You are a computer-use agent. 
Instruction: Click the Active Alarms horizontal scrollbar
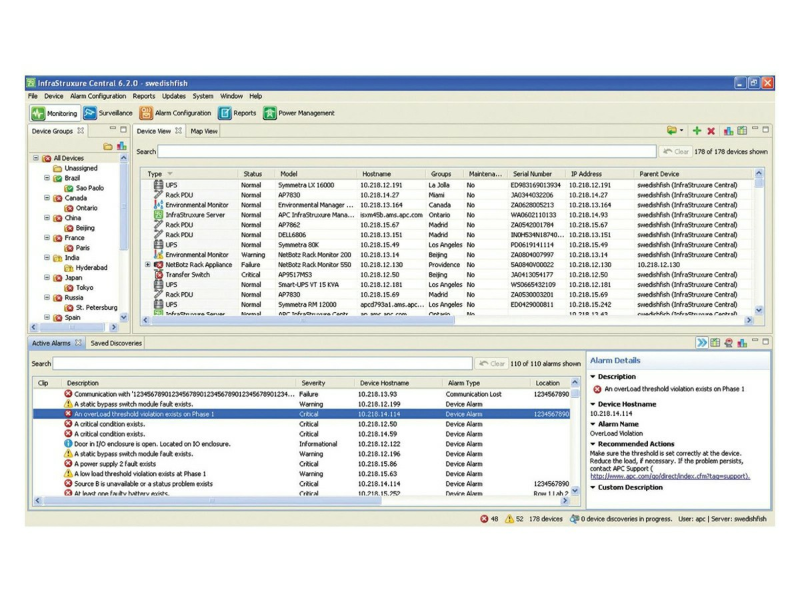212,501
